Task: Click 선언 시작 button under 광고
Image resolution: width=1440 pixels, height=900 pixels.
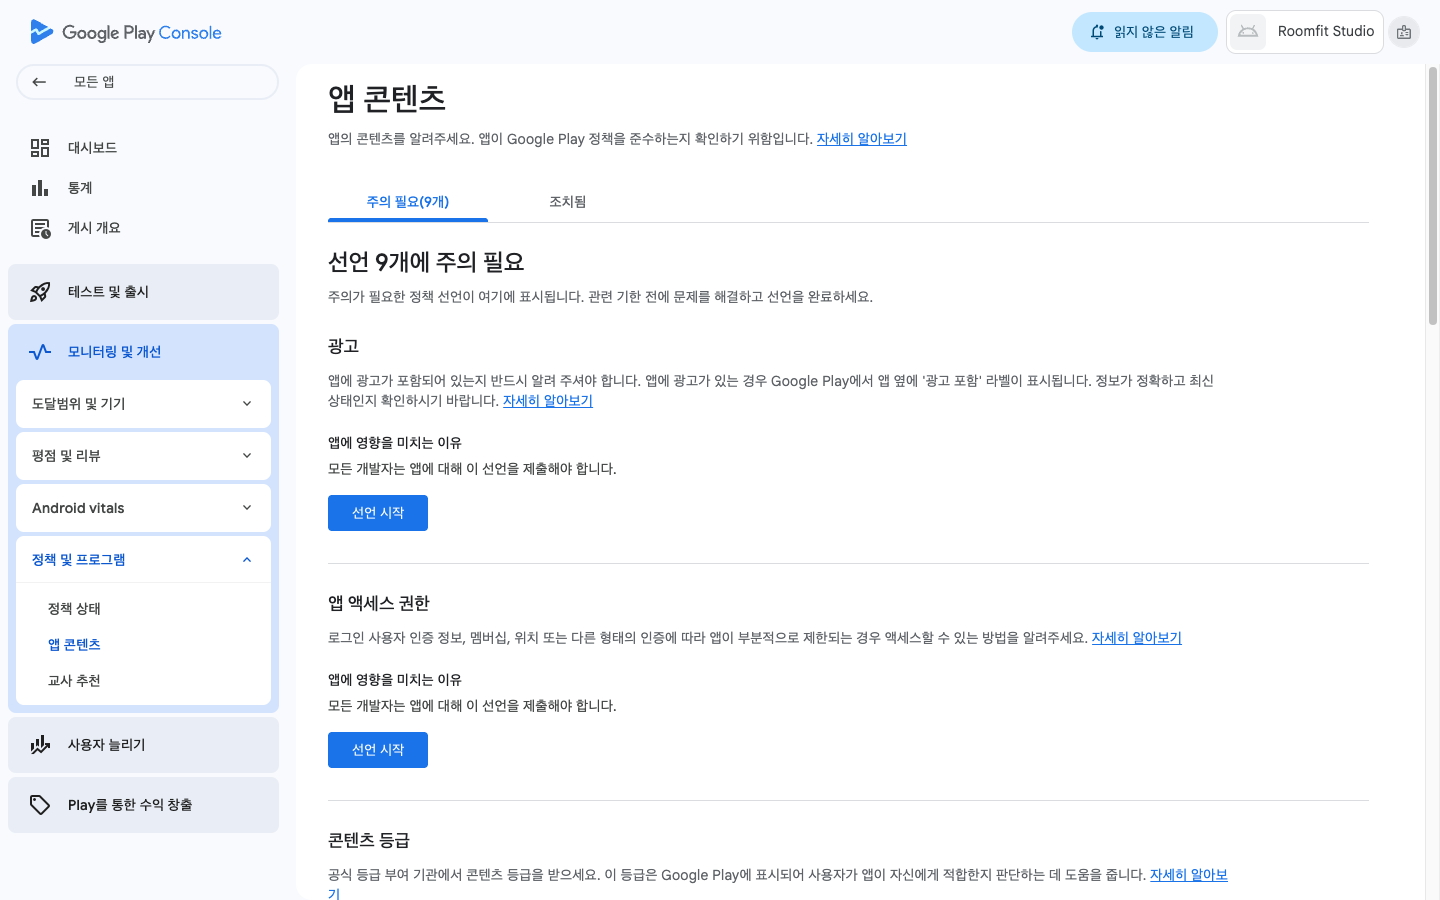Action: (378, 513)
